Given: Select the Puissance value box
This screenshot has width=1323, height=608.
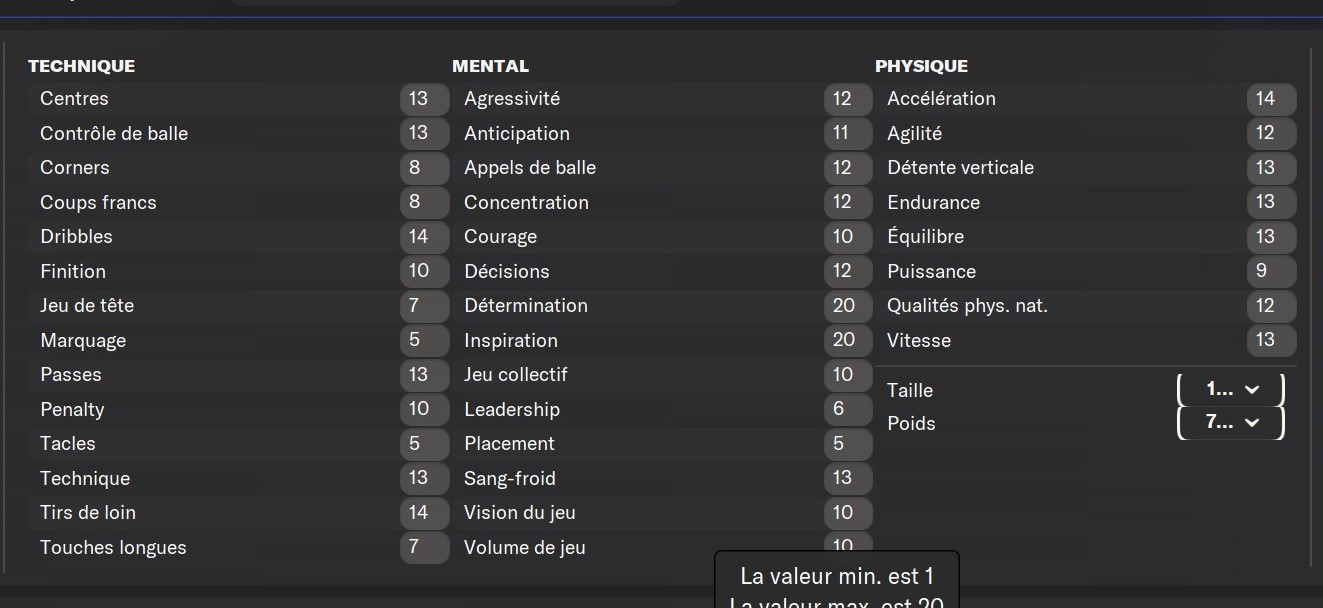Looking at the screenshot, I should (x=1272, y=271).
